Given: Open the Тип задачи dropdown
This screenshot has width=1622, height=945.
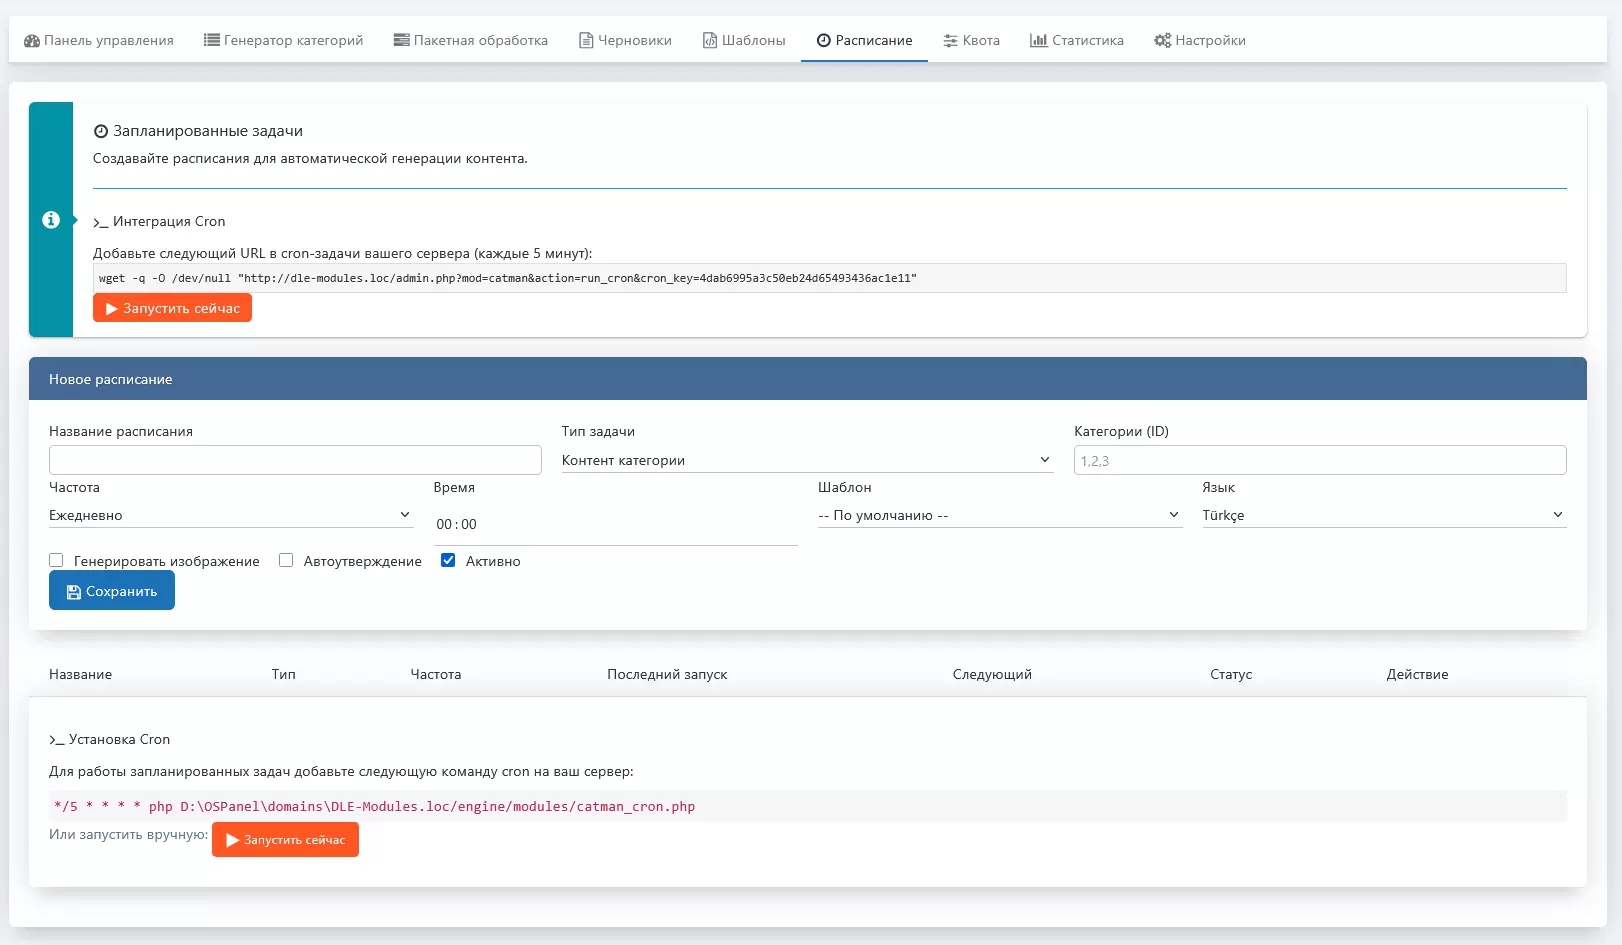Looking at the screenshot, I should (806, 460).
